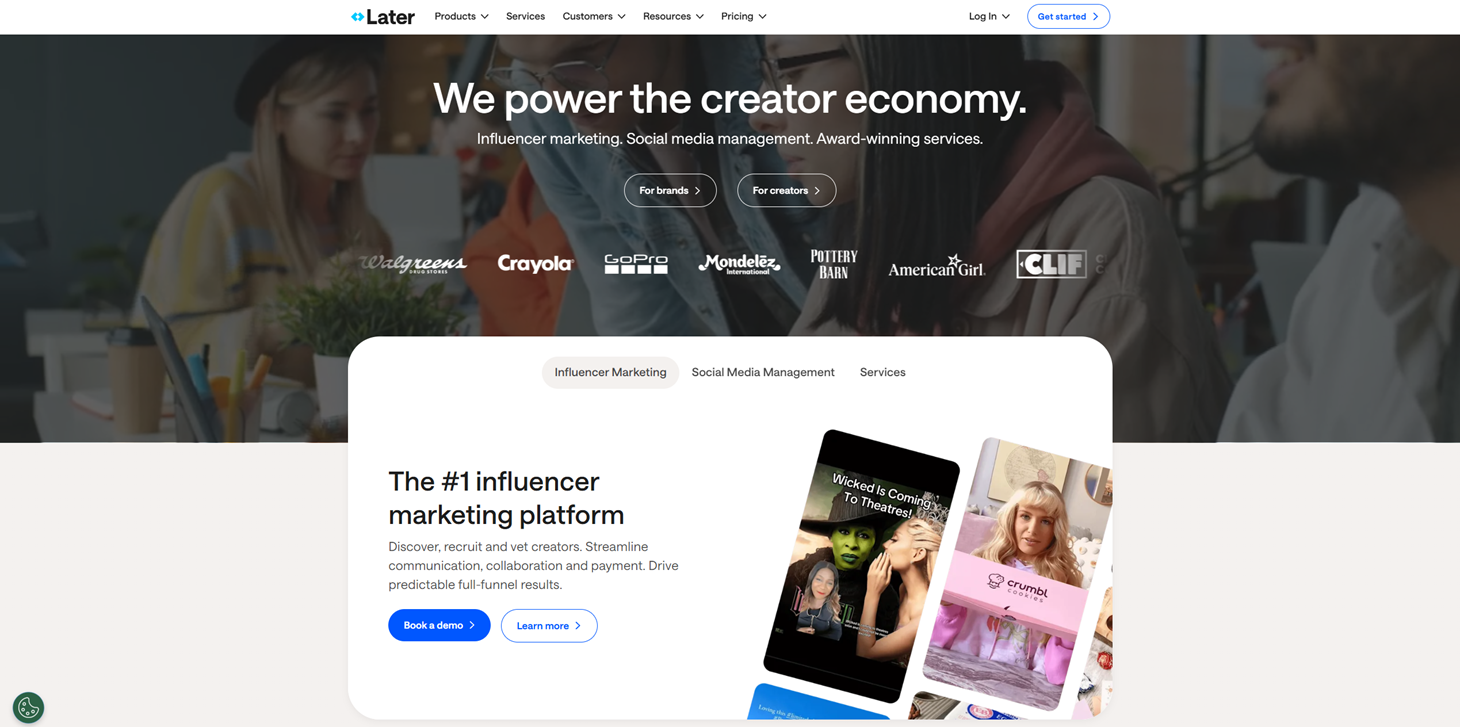The height and width of the screenshot is (727, 1460).
Task: Click the Book a demo button
Action: pos(439,625)
